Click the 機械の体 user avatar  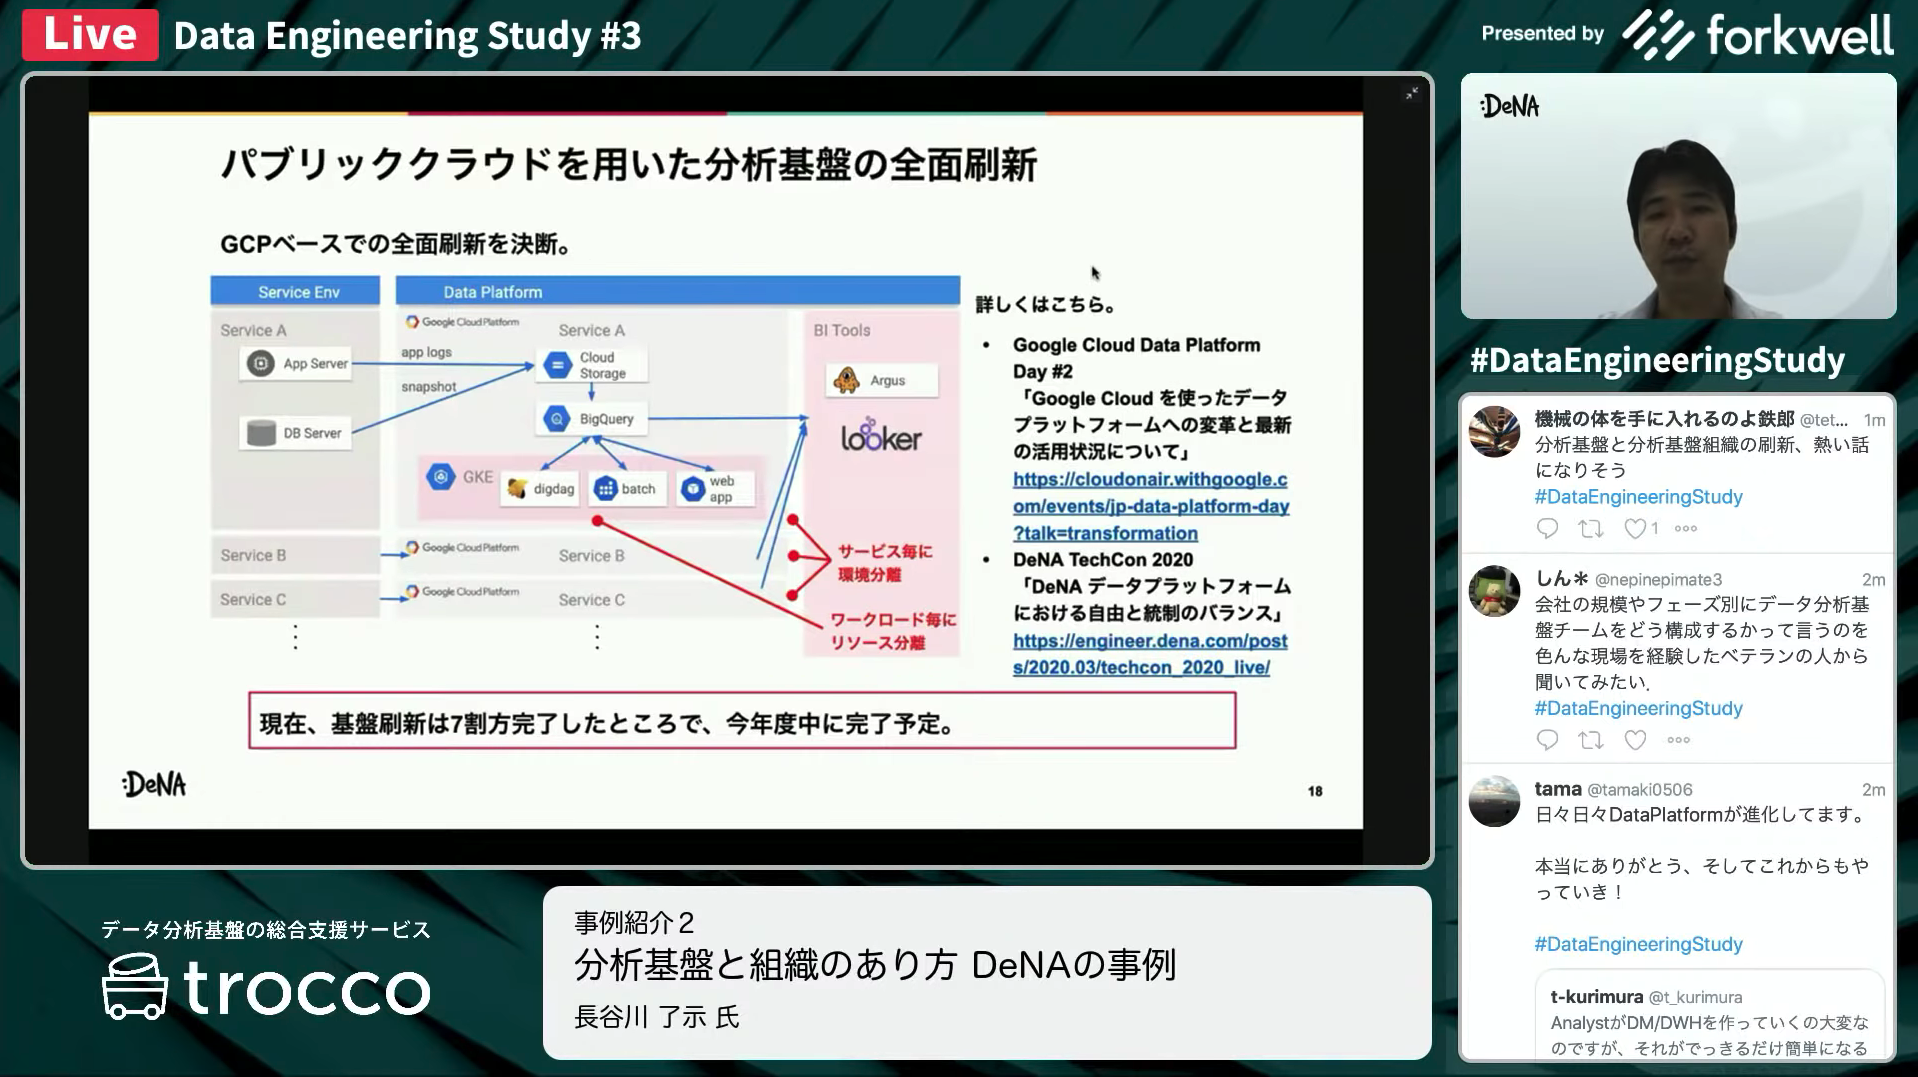1494,432
